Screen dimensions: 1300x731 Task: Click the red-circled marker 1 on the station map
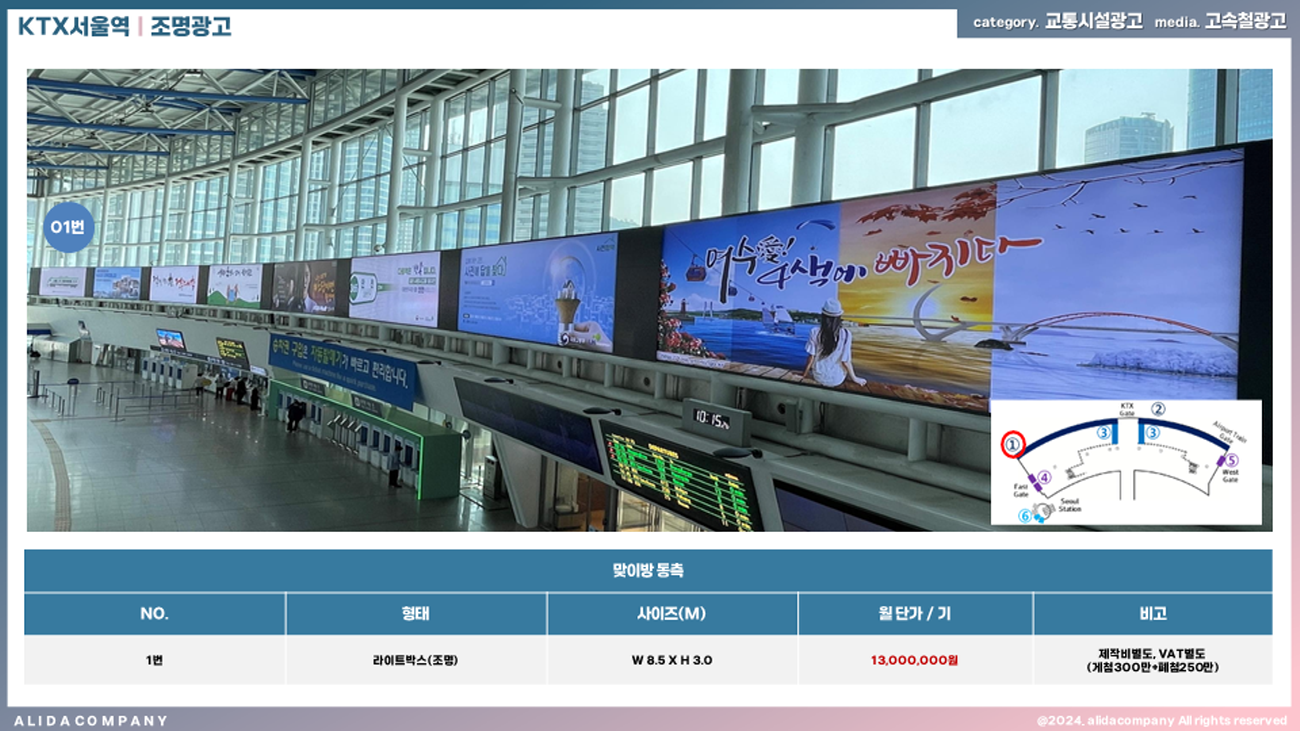tap(1013, 443)
